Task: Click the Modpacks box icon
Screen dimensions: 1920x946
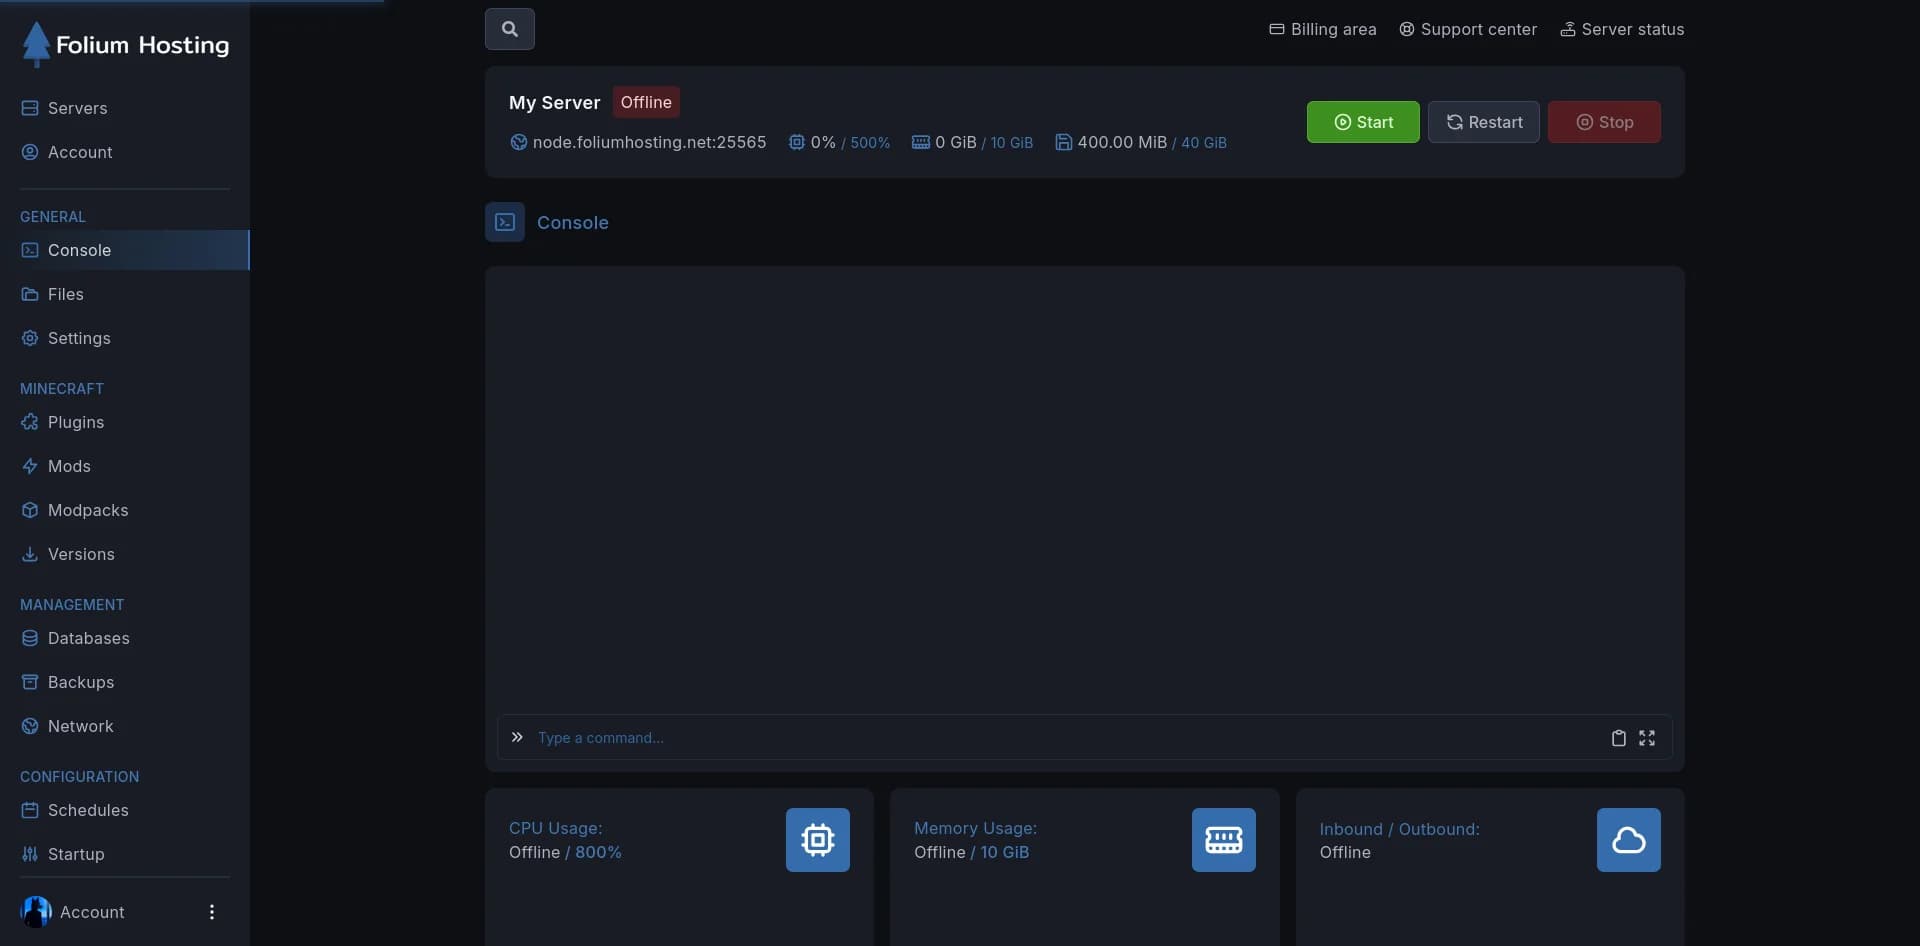Action: (30, 510)
